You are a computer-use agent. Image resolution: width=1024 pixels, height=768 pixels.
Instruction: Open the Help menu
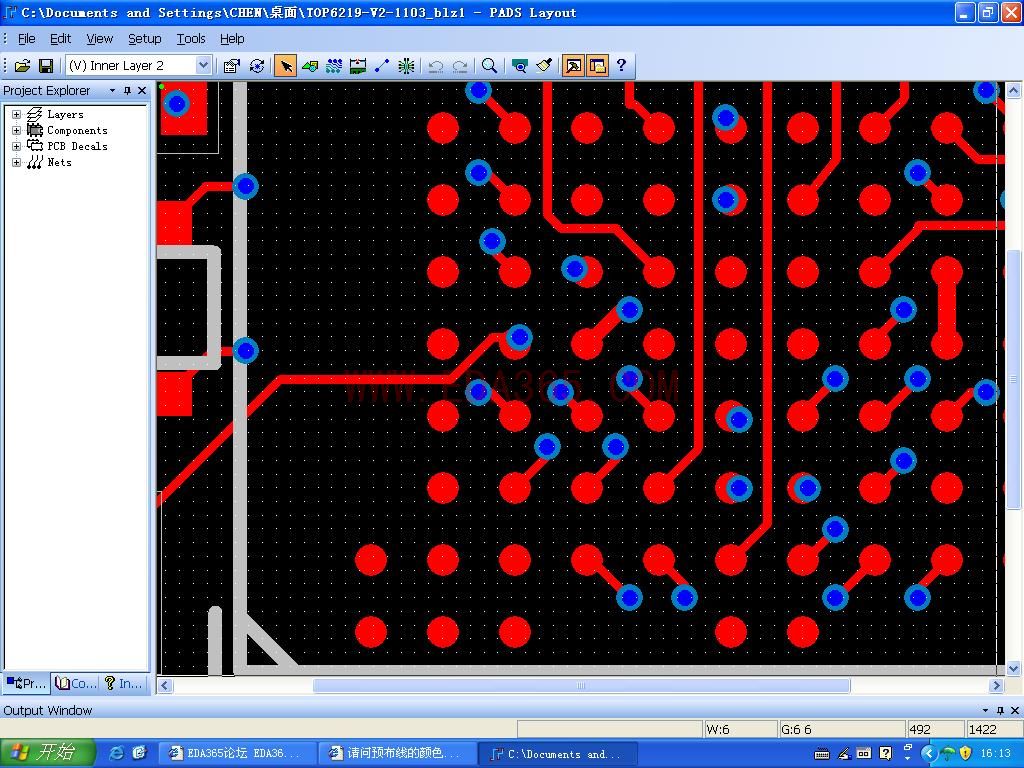[232, 39]
